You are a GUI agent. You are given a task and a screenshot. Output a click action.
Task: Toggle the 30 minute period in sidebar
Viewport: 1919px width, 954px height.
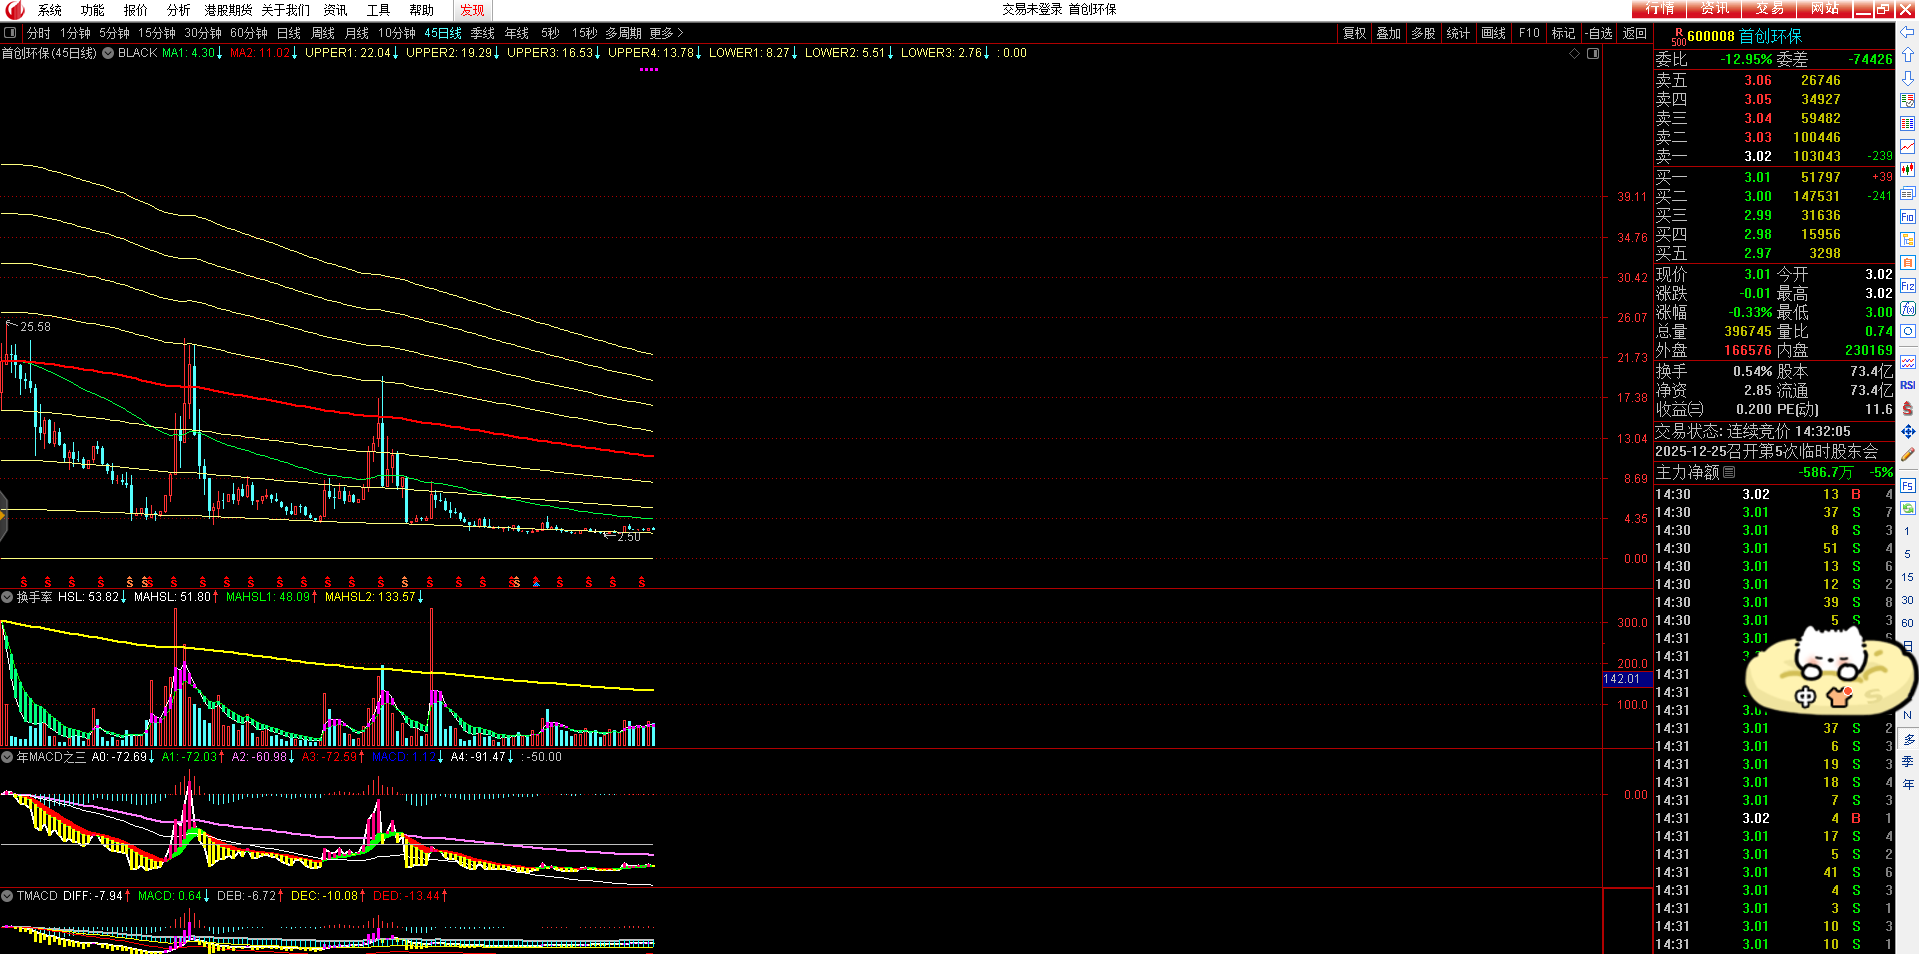tap(1907, 600)
